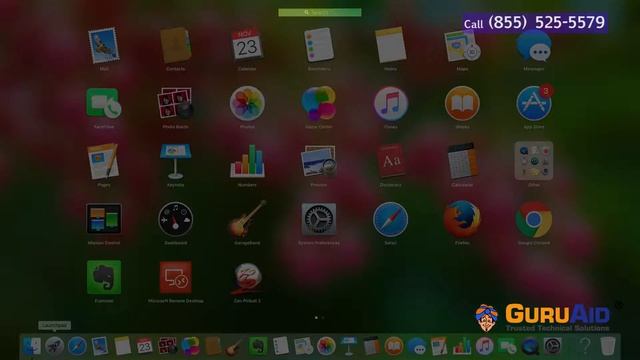Open Notes from the Dock

[122, 346]
